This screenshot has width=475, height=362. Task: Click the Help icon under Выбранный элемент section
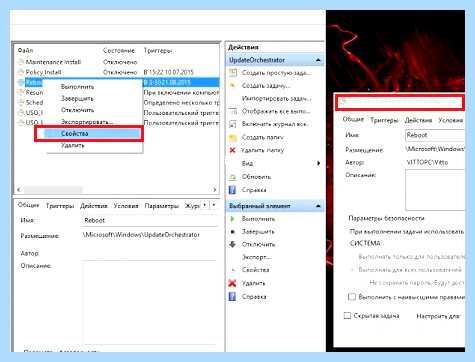point(232,296)
